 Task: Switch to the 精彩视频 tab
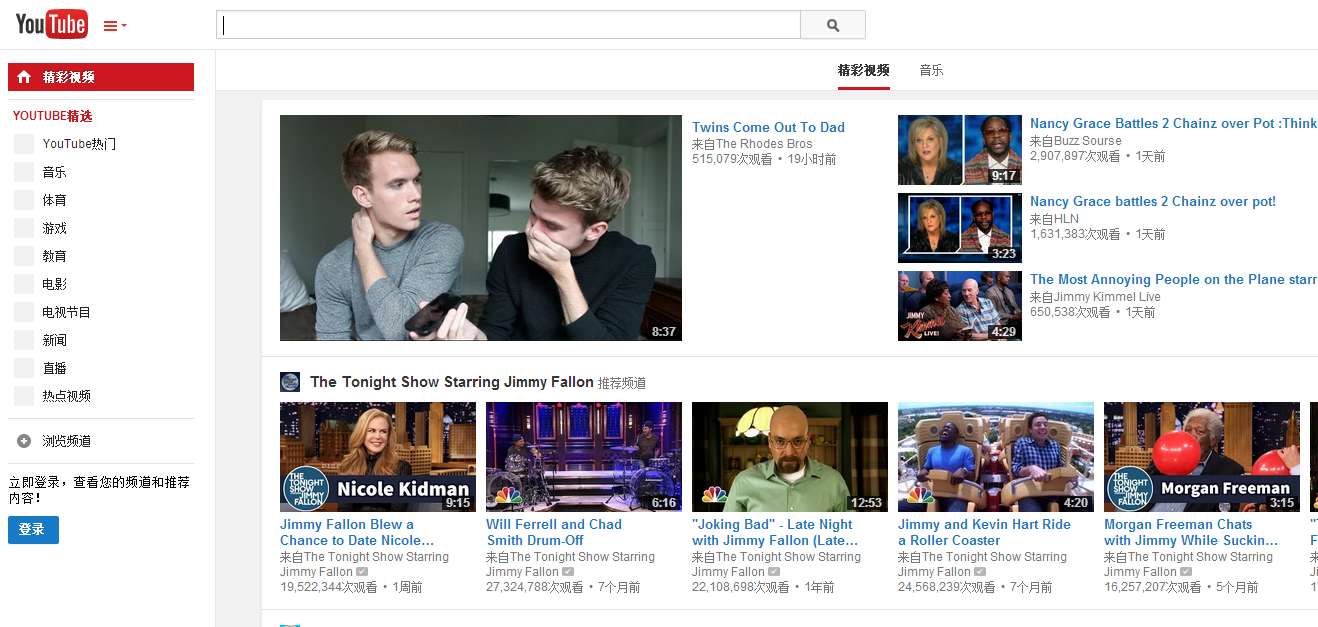tap(864, 70)
